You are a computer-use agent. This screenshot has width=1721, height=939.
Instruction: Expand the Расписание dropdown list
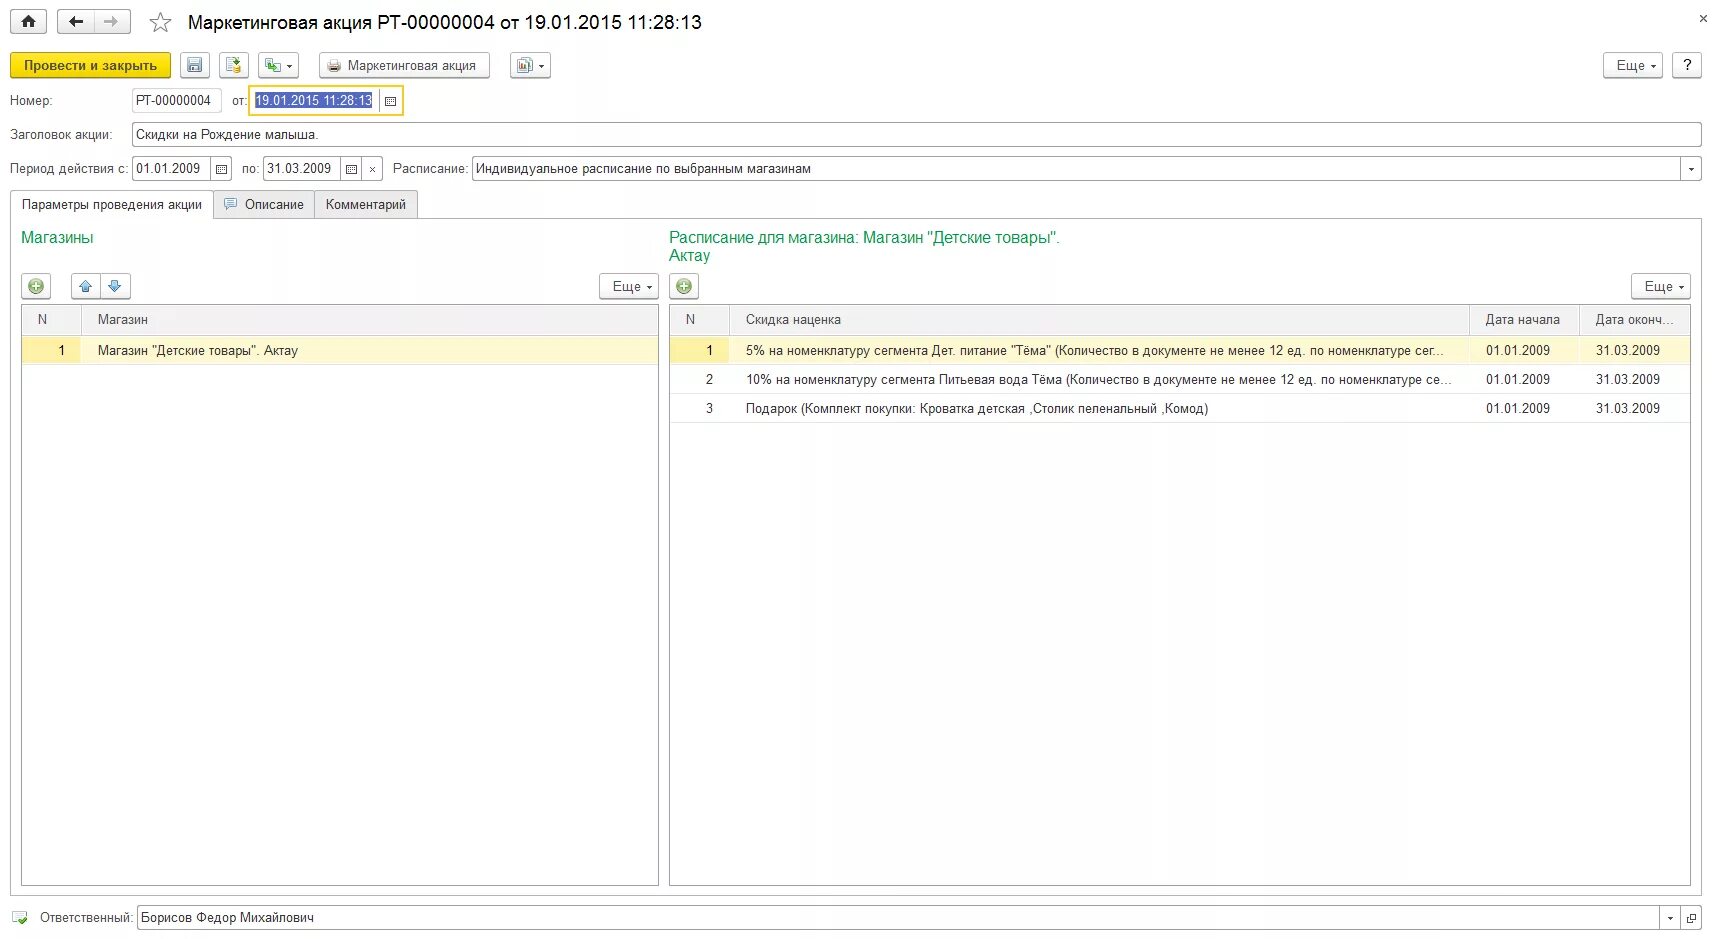(x=1691, y=169)
